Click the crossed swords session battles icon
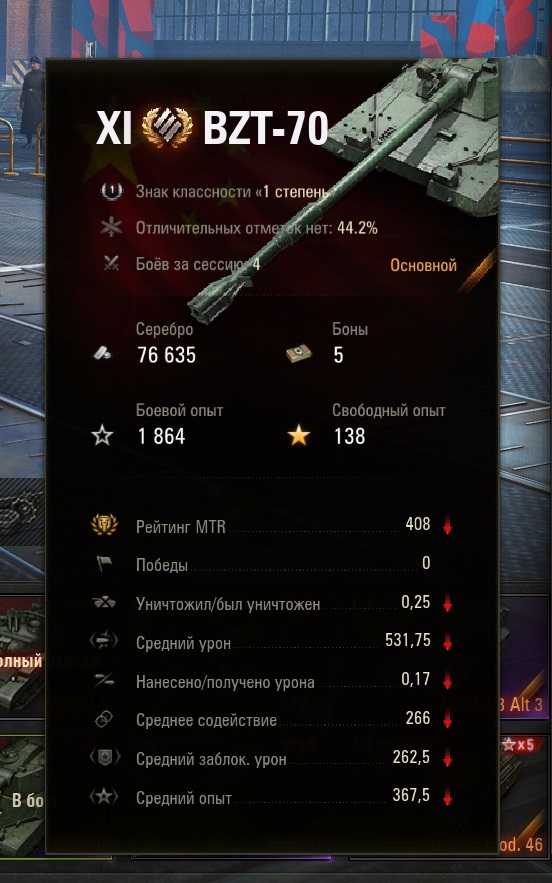This screenshot has width=552, height=883. 111,263
